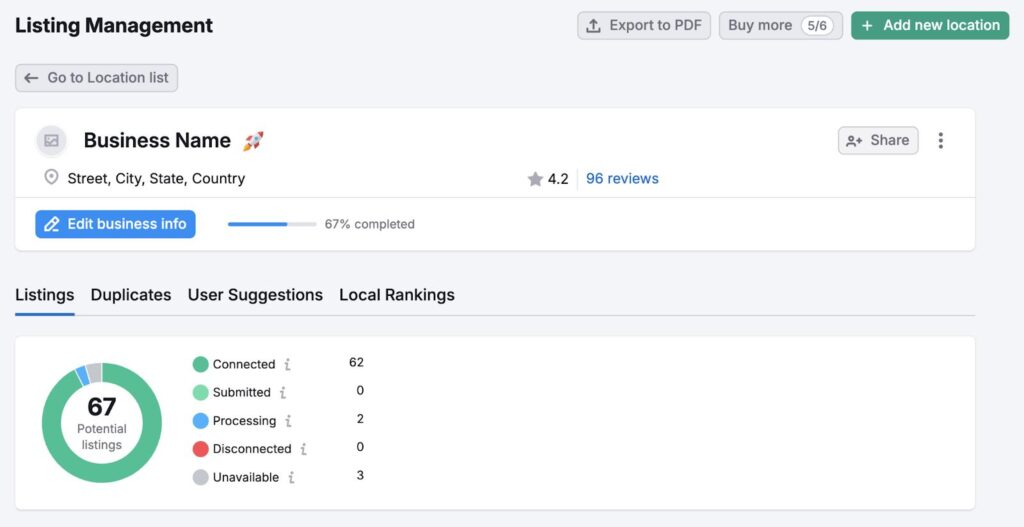Viewport: 1024px width, 527px height.
Task: Select the Local Rankings tab
Action: click(396, 295)
